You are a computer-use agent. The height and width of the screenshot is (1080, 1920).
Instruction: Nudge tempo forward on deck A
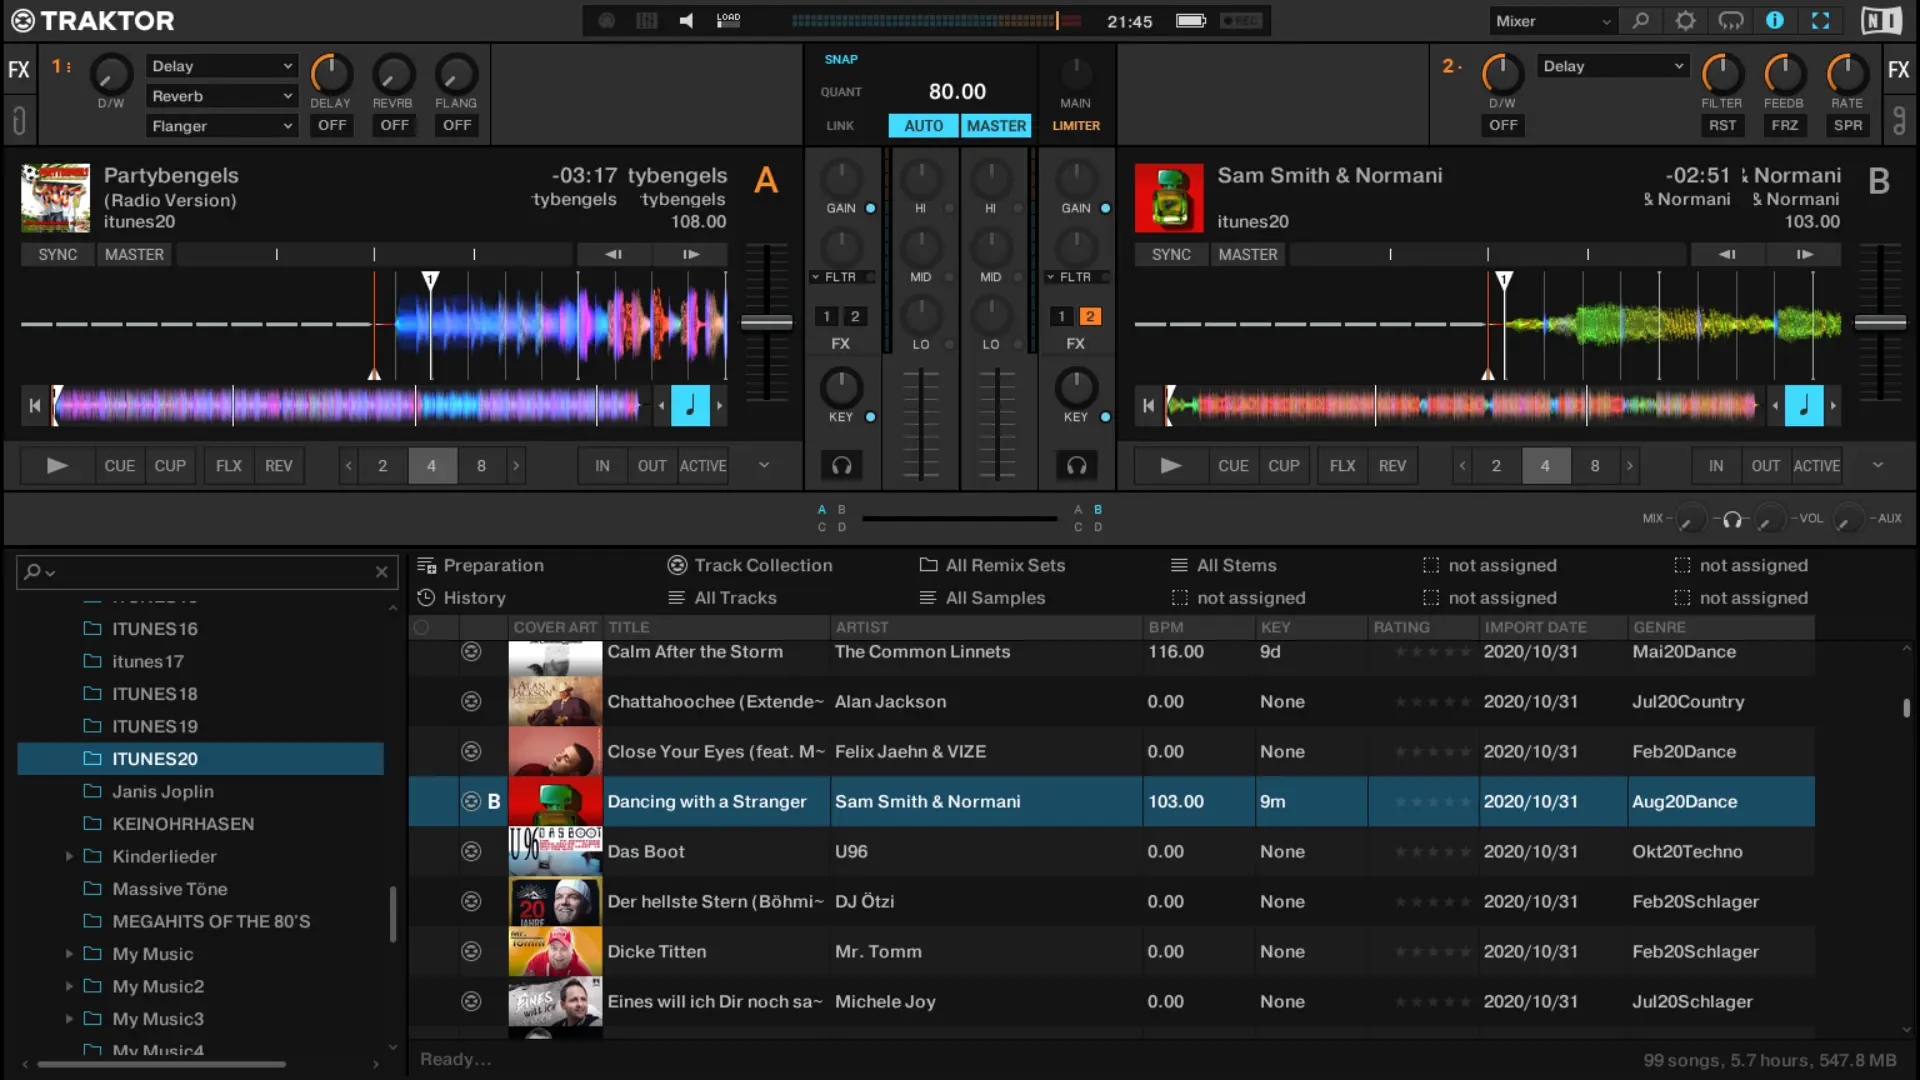click(691, 255)
